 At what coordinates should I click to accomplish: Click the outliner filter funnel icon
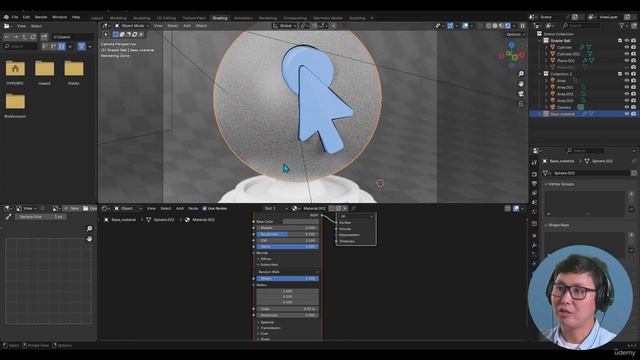pos(622,26)
